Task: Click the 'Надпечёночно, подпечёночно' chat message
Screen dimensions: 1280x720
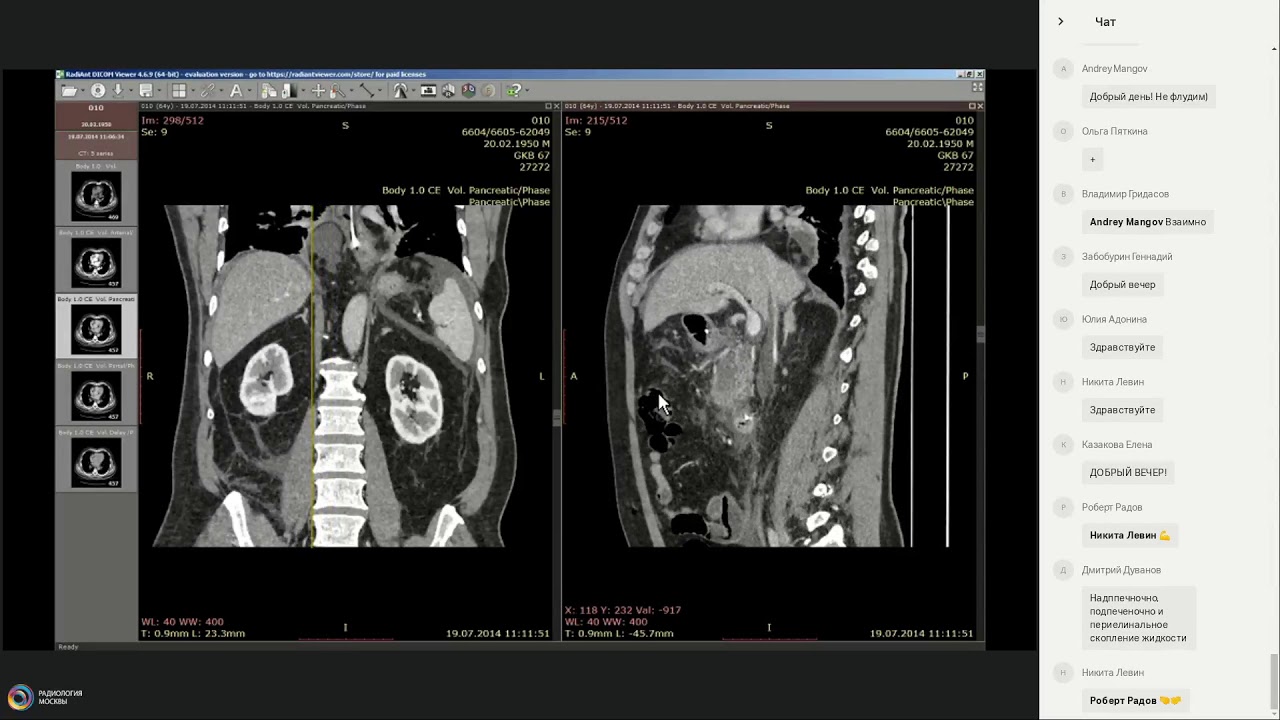Action: tap(1138, 618)
